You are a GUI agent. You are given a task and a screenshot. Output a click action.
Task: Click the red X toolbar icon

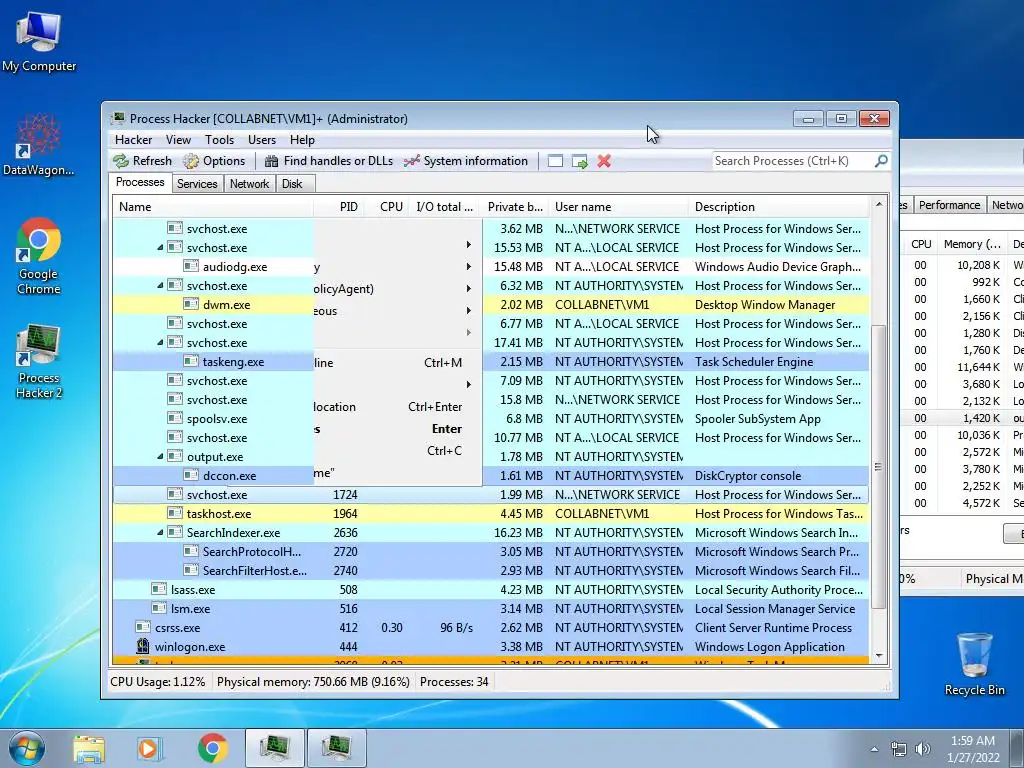[604, 161]
